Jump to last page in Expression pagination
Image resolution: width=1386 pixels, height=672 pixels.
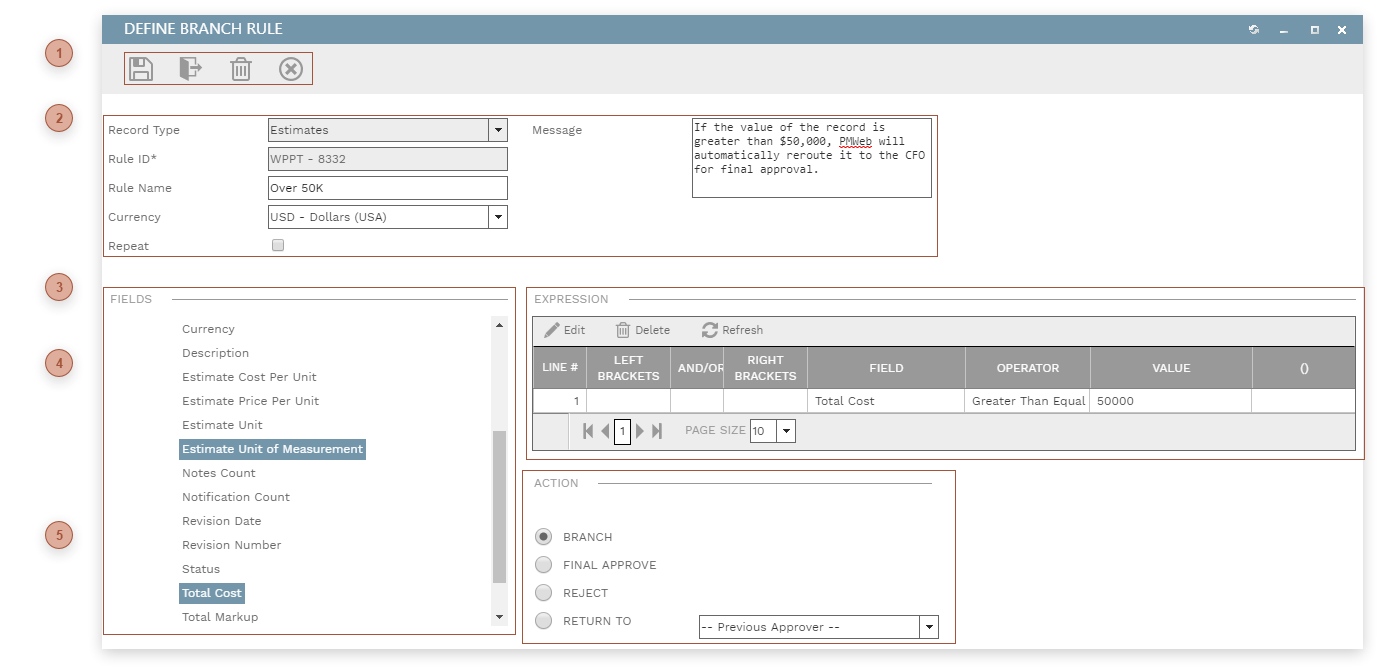click(x=657, y=430)
